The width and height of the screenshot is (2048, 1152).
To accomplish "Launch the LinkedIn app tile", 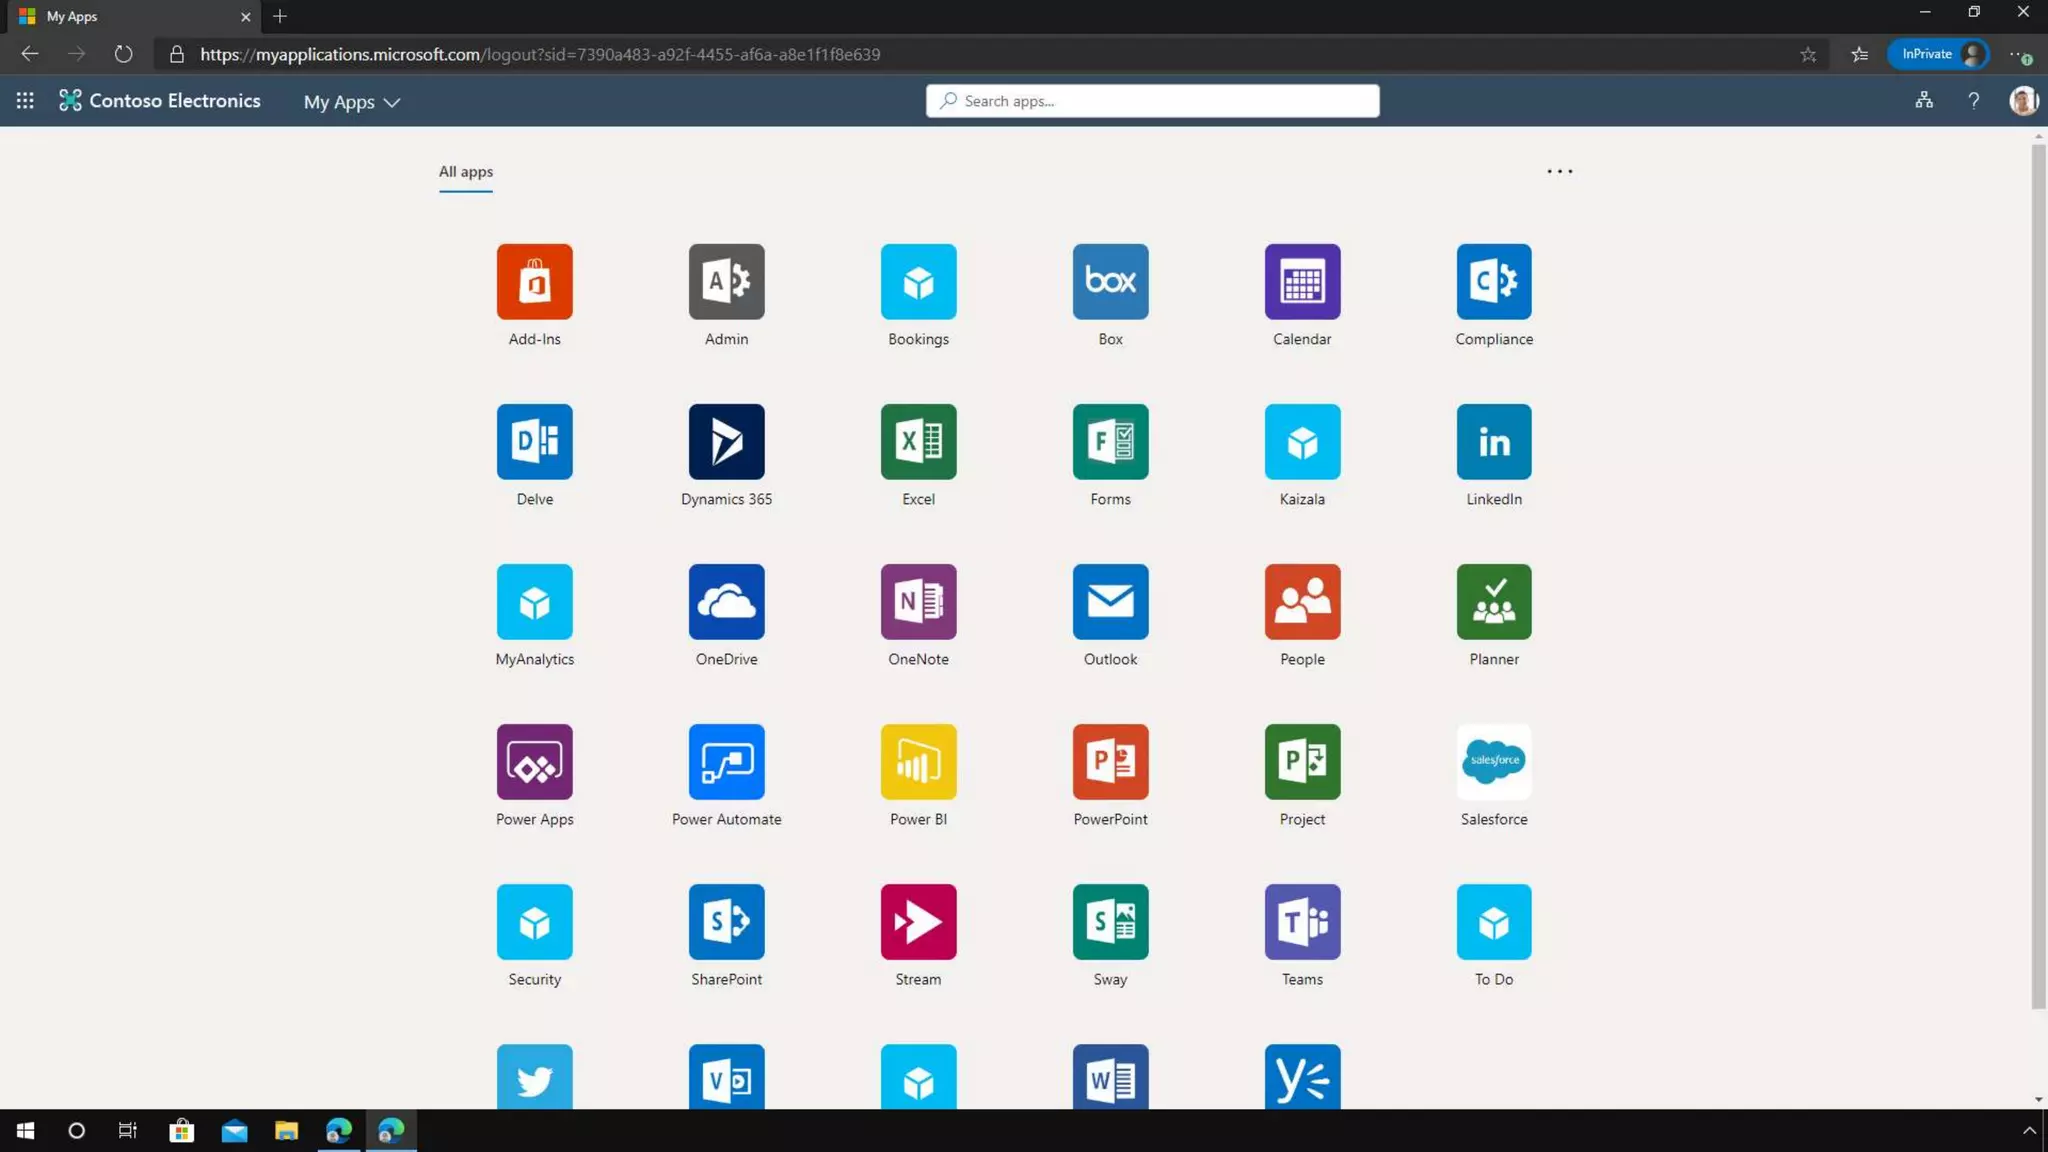I will [x=1493, y=442].
